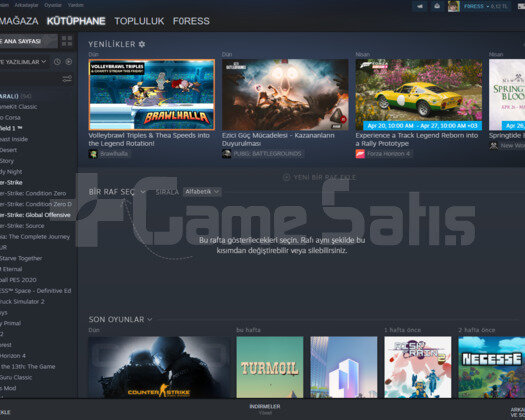Select Space - Definitive Ed entry
This screenshot has width=525, height=420.
(x=36, y=291)
